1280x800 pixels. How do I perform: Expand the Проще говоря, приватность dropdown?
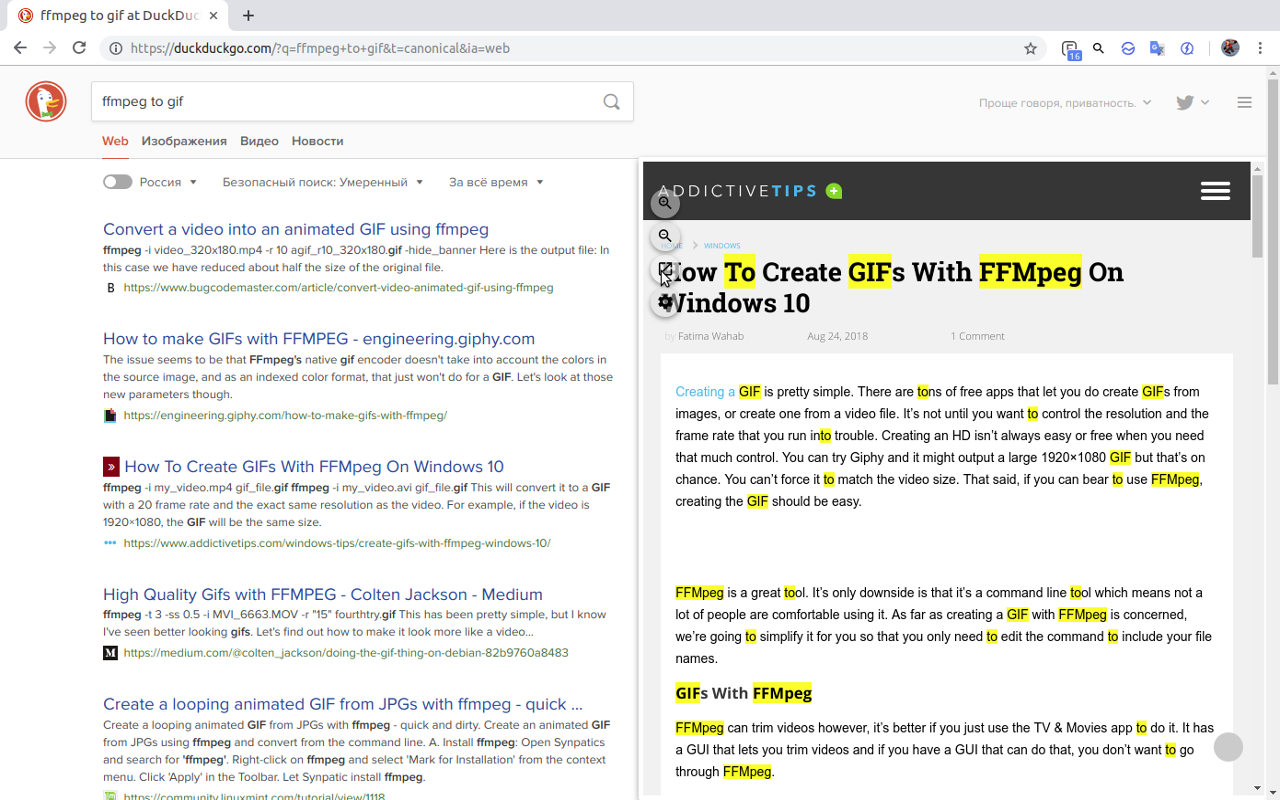click(x=1065, y=102)
